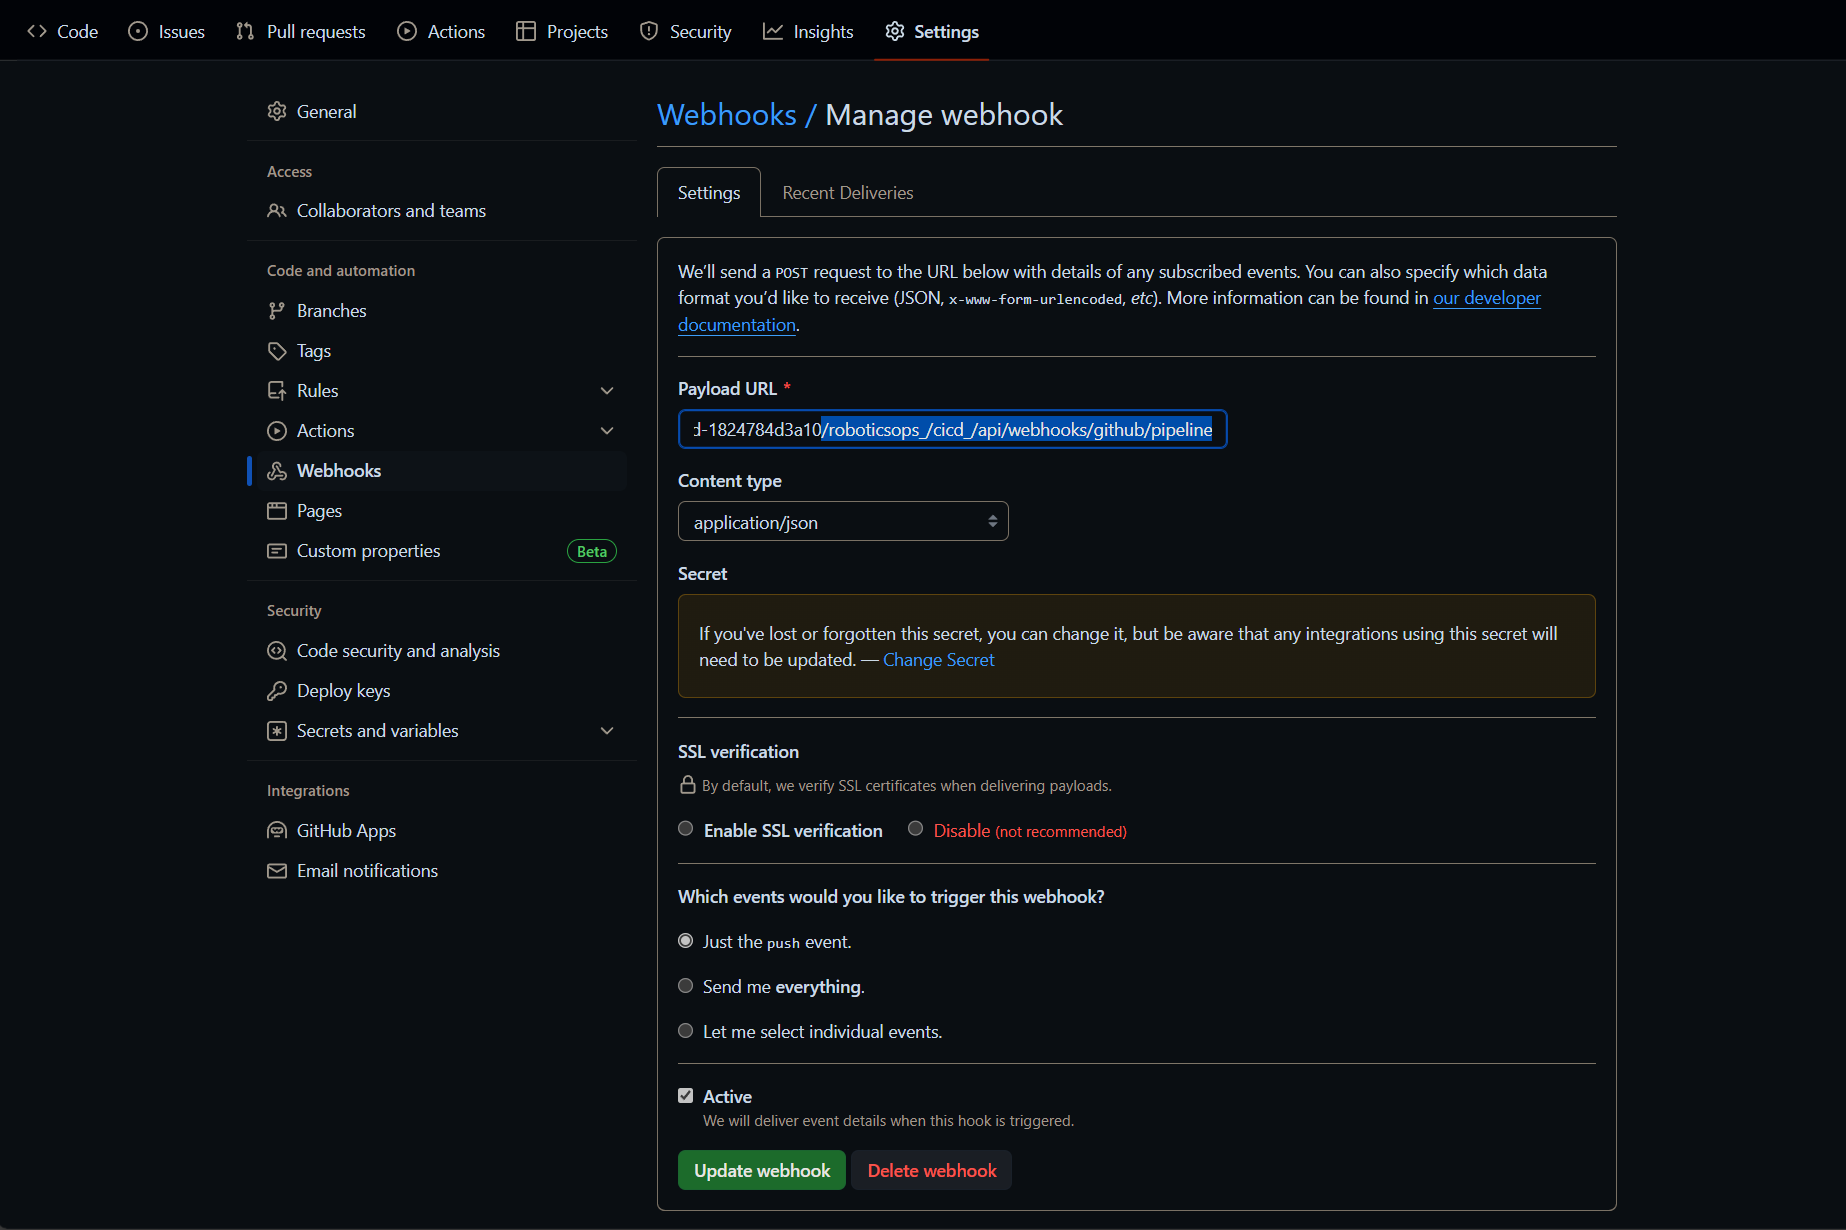
Task: Click Update webhook button
Action: click(x=762, y=1171)
